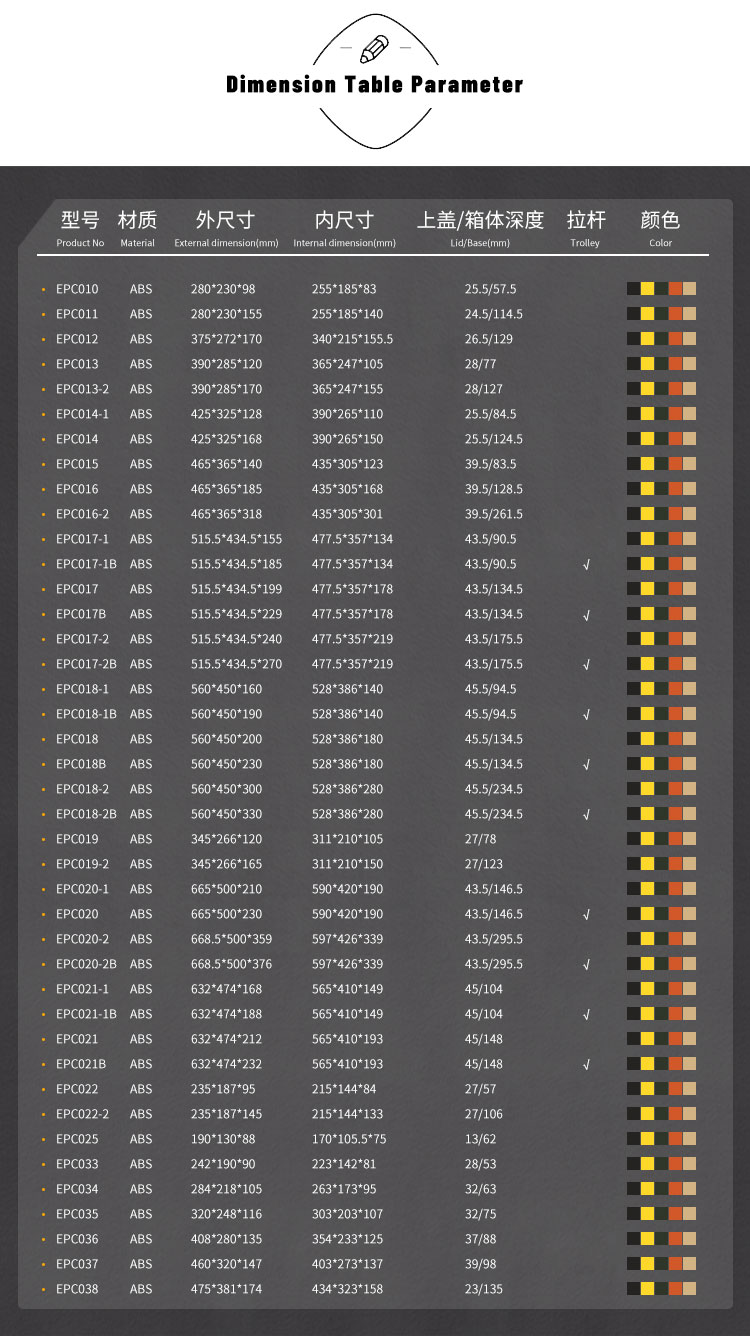Click the trolley checkmark in EPC017-1B row
750x1336 pixels.
tap(587, 564)
